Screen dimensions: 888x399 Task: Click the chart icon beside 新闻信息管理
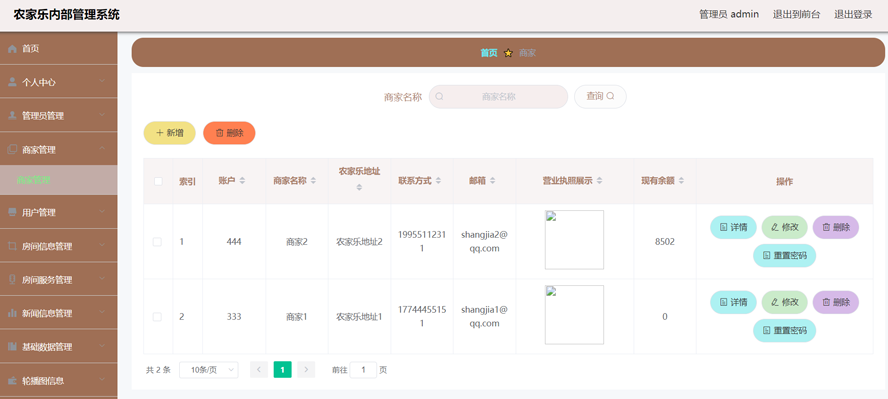tap(12, 313)
